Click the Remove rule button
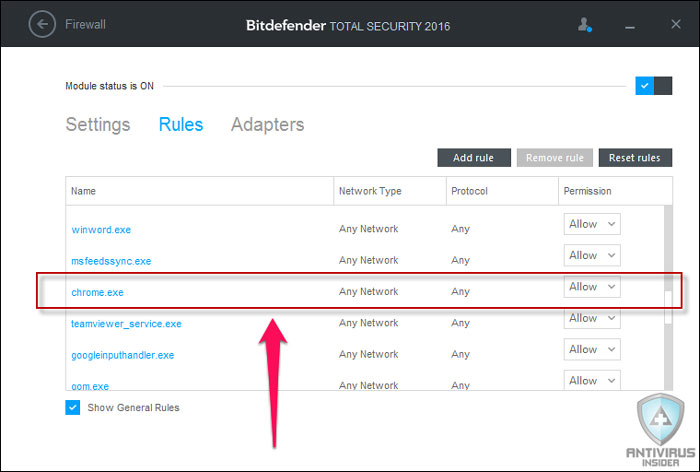The width and height of the screenshot is (700, 472). 554,158
